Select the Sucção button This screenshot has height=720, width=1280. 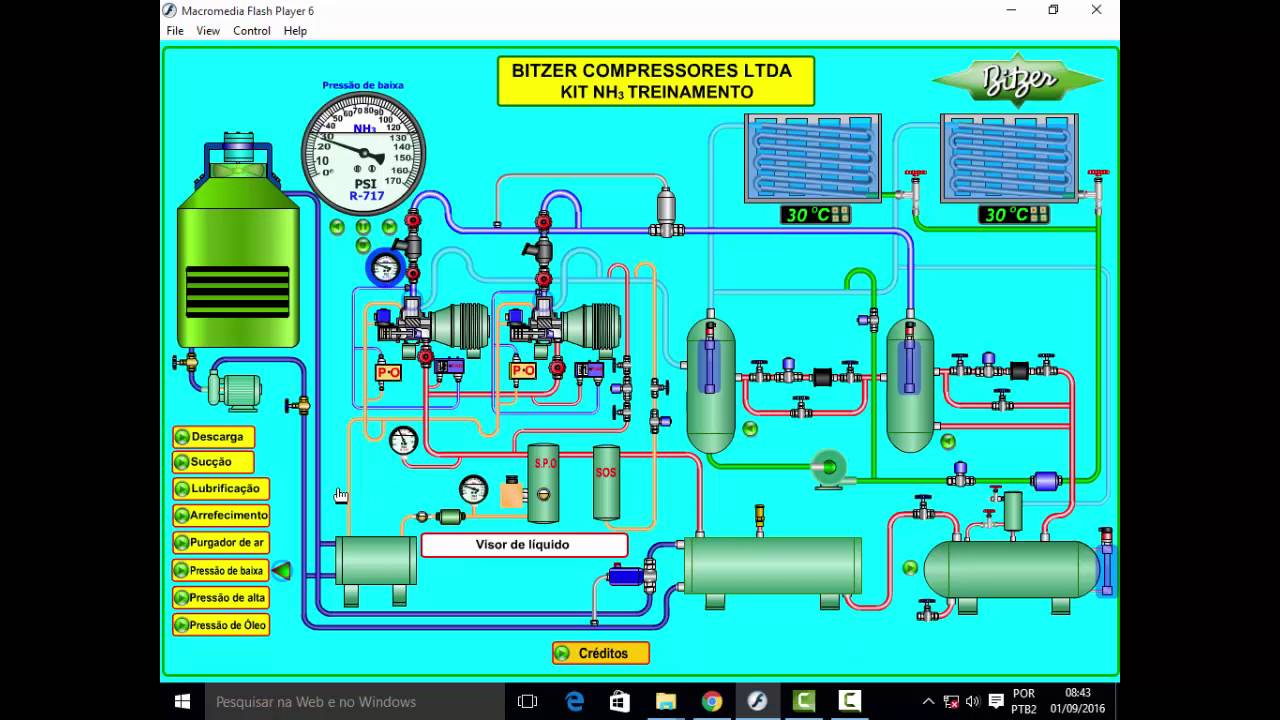click(213, 462)
